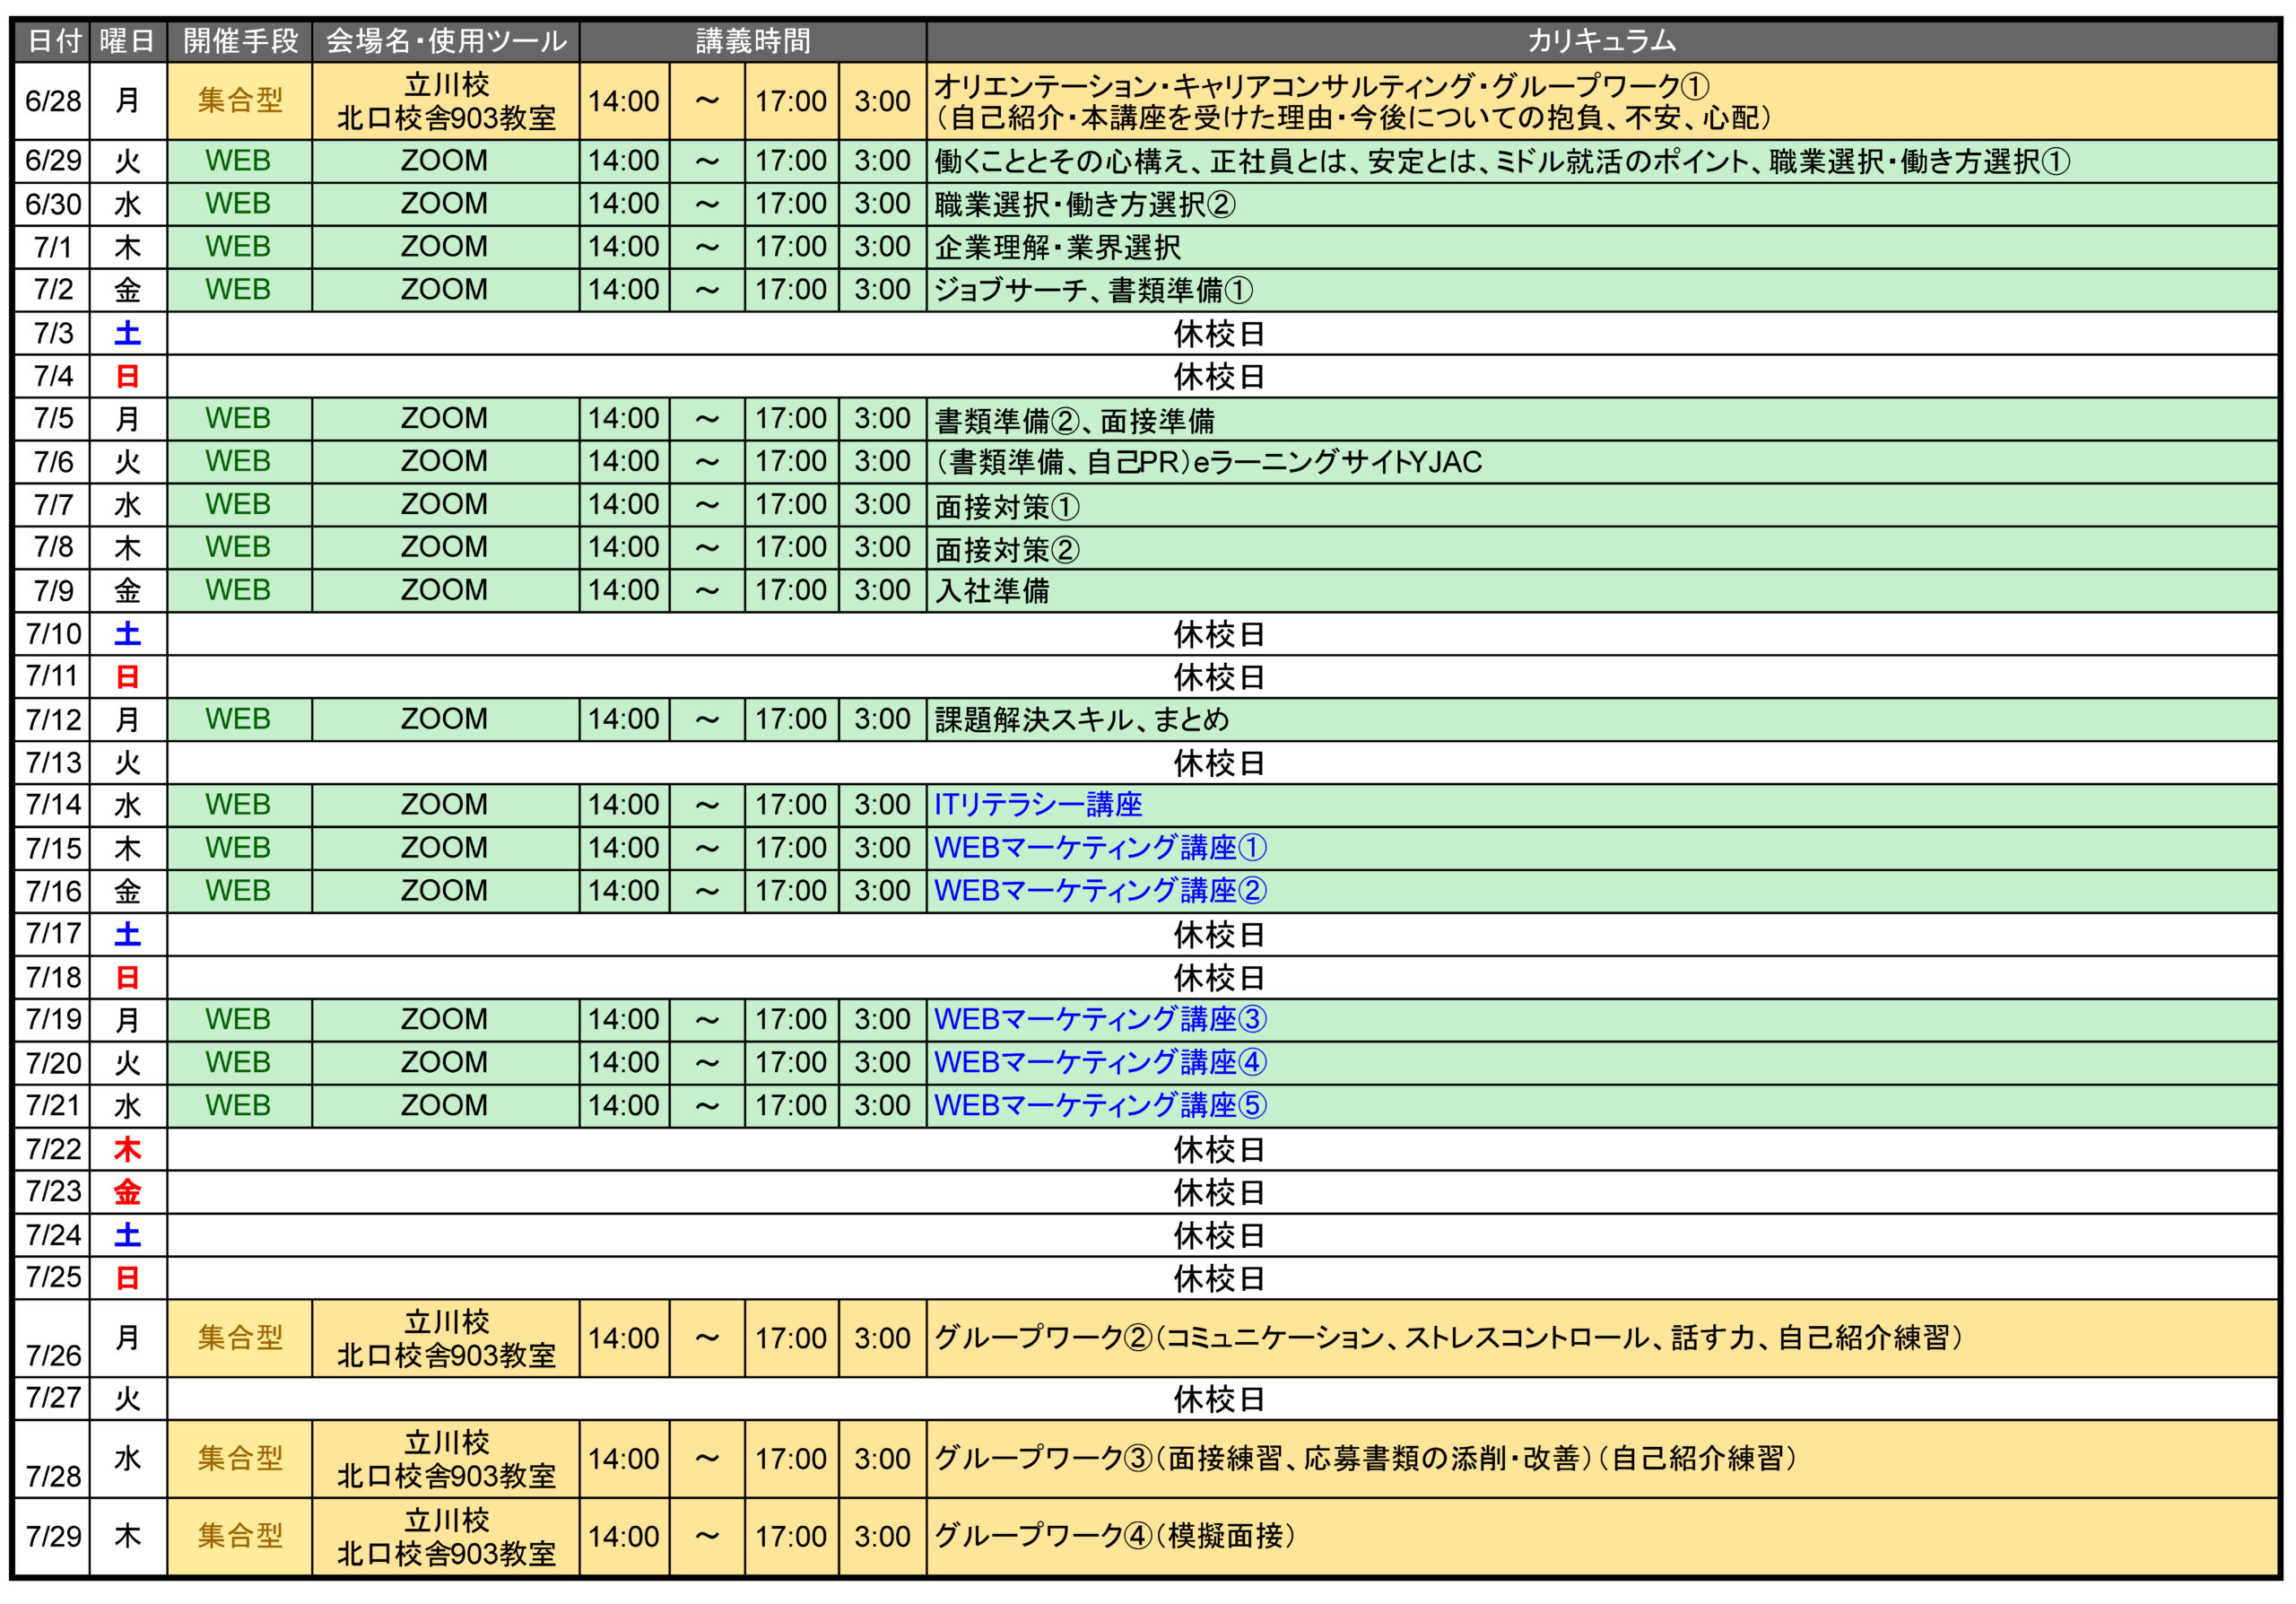Click 月 weekday in the 7/5 row

point(128,419)
